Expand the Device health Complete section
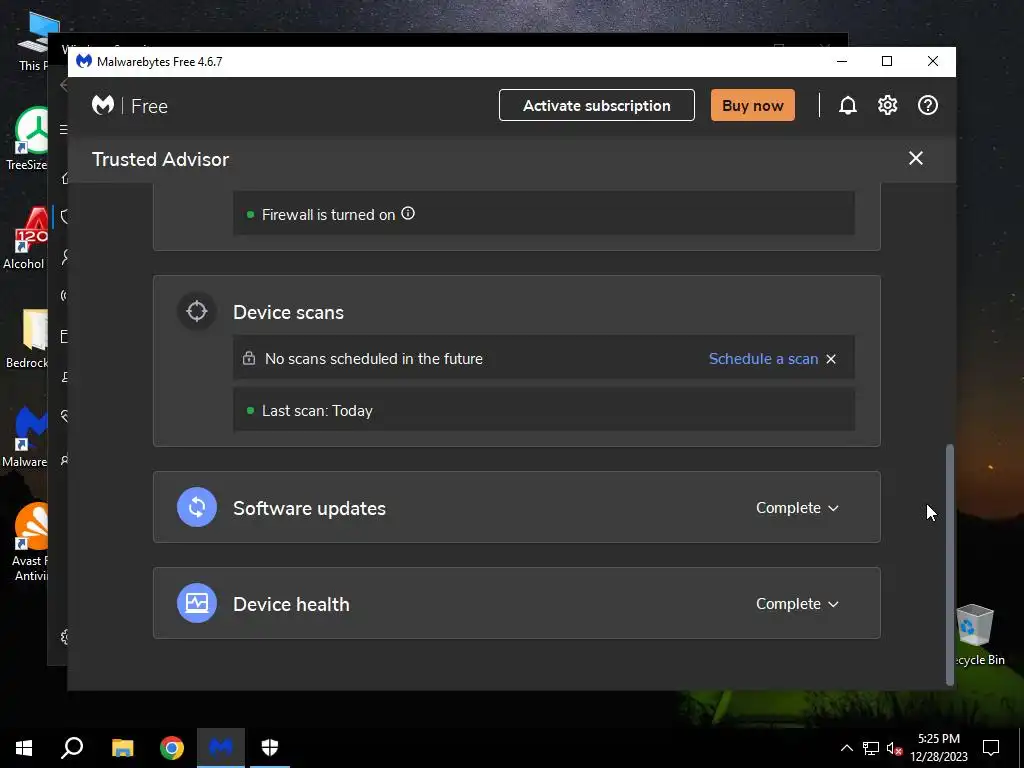The height and width of the screenshot is (768, 1024). pos(797,603)
